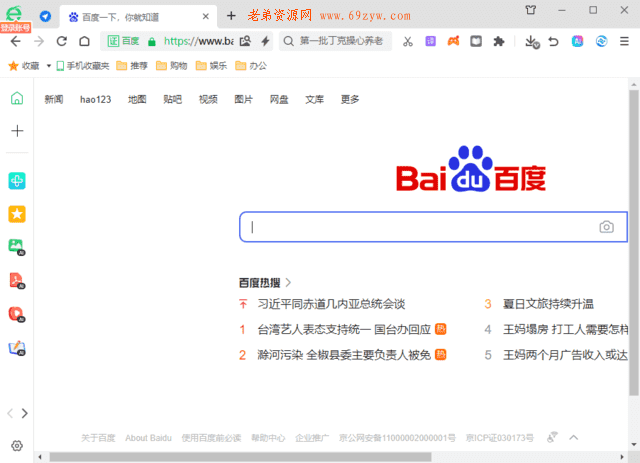Open hot search item 夏日文旅持续升温
Screen dimensions: 640x463
(547, 304)
